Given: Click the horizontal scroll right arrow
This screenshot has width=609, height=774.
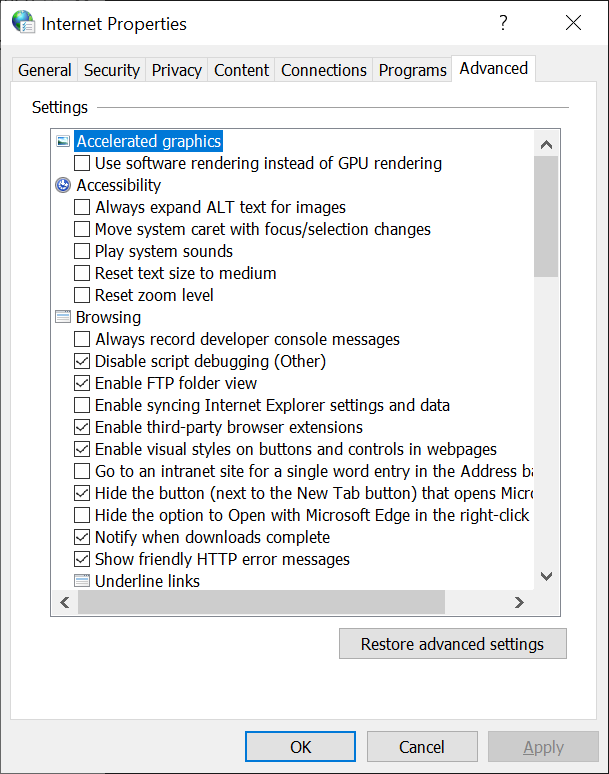Looking at the screenshot, I should click(519, 602).
